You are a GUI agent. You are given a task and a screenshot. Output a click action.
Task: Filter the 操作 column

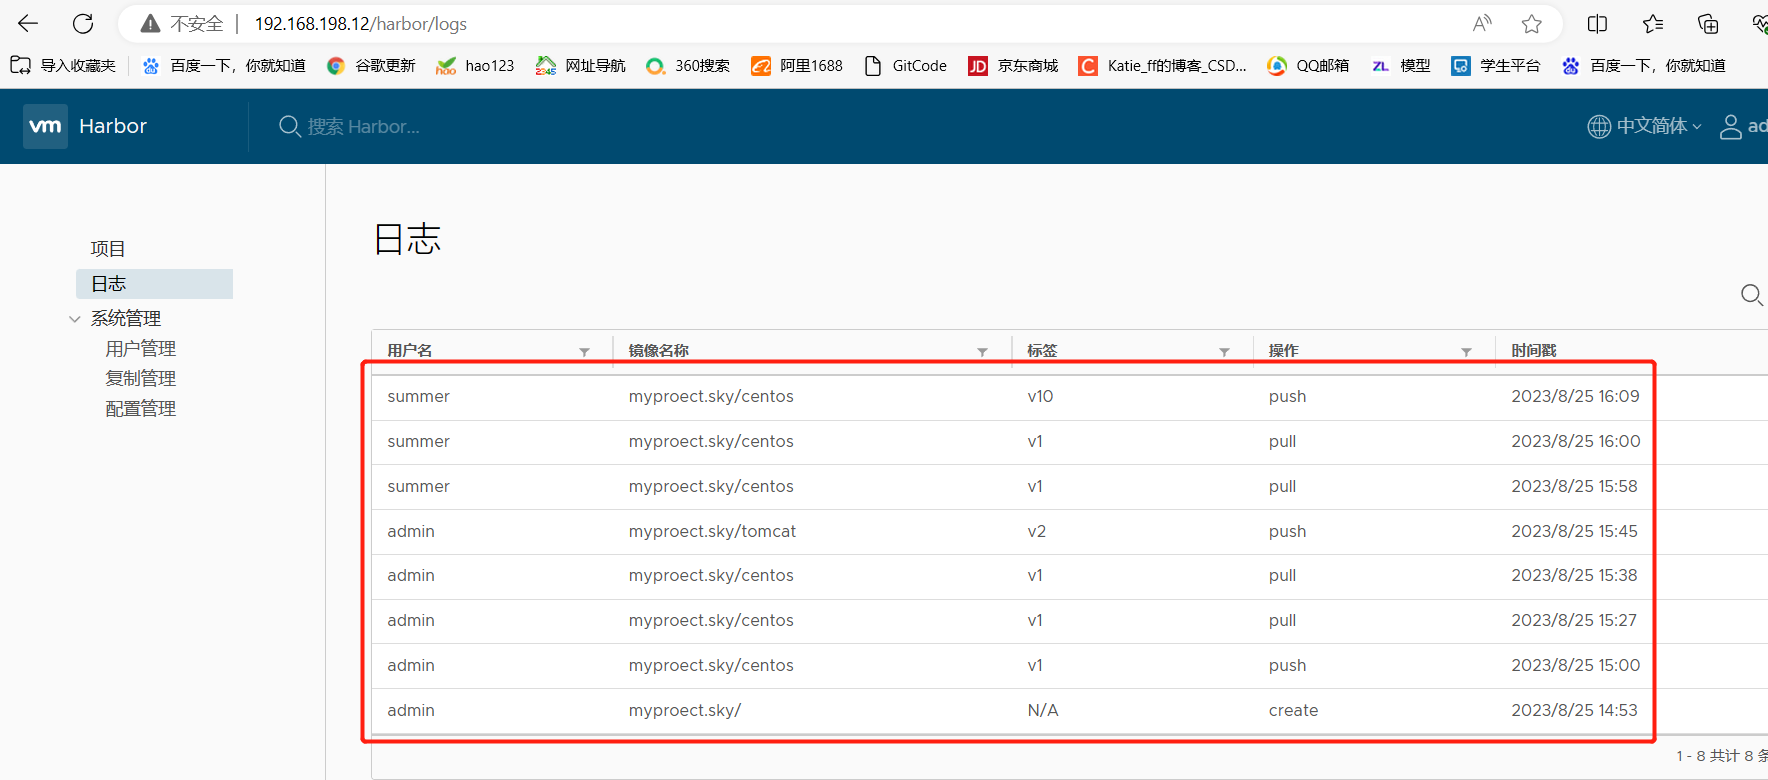pos(1467,352)
